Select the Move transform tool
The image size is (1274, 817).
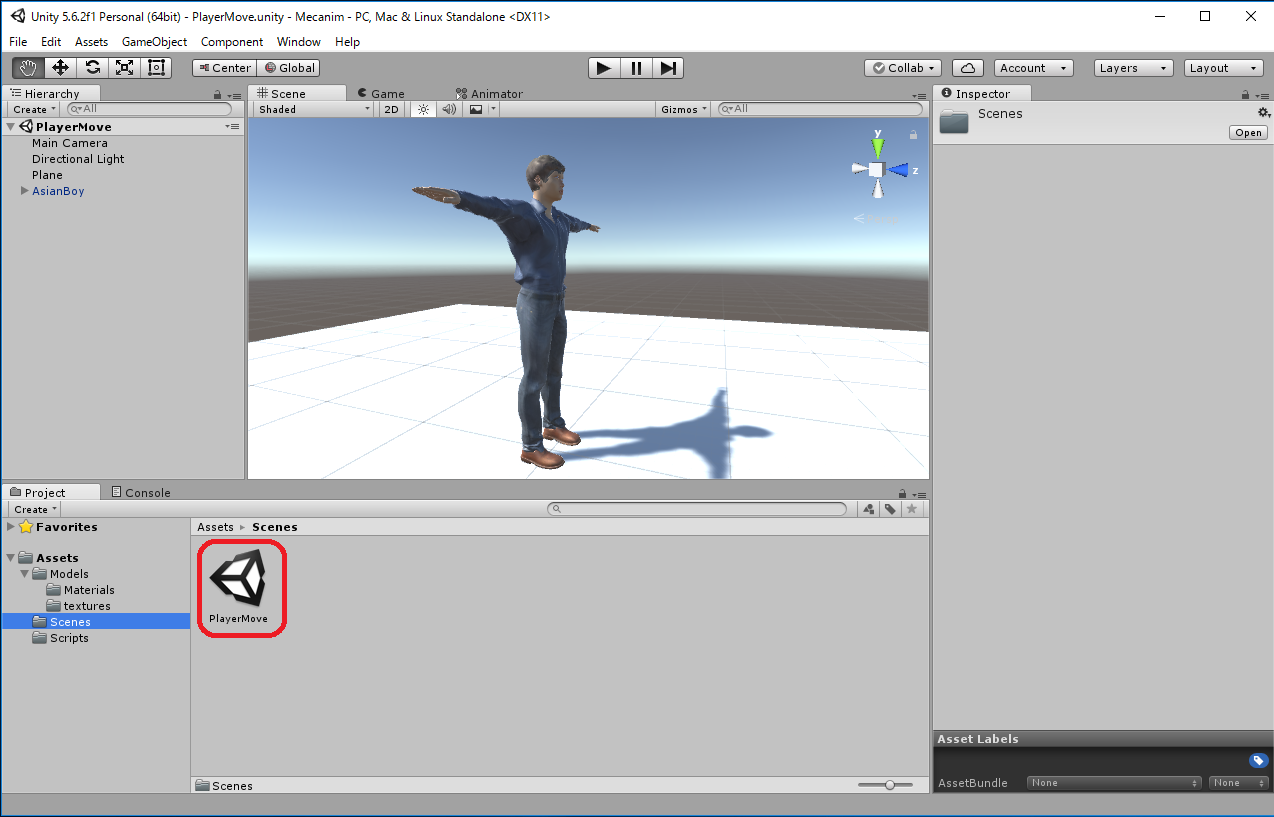click(x=60, y=68)
